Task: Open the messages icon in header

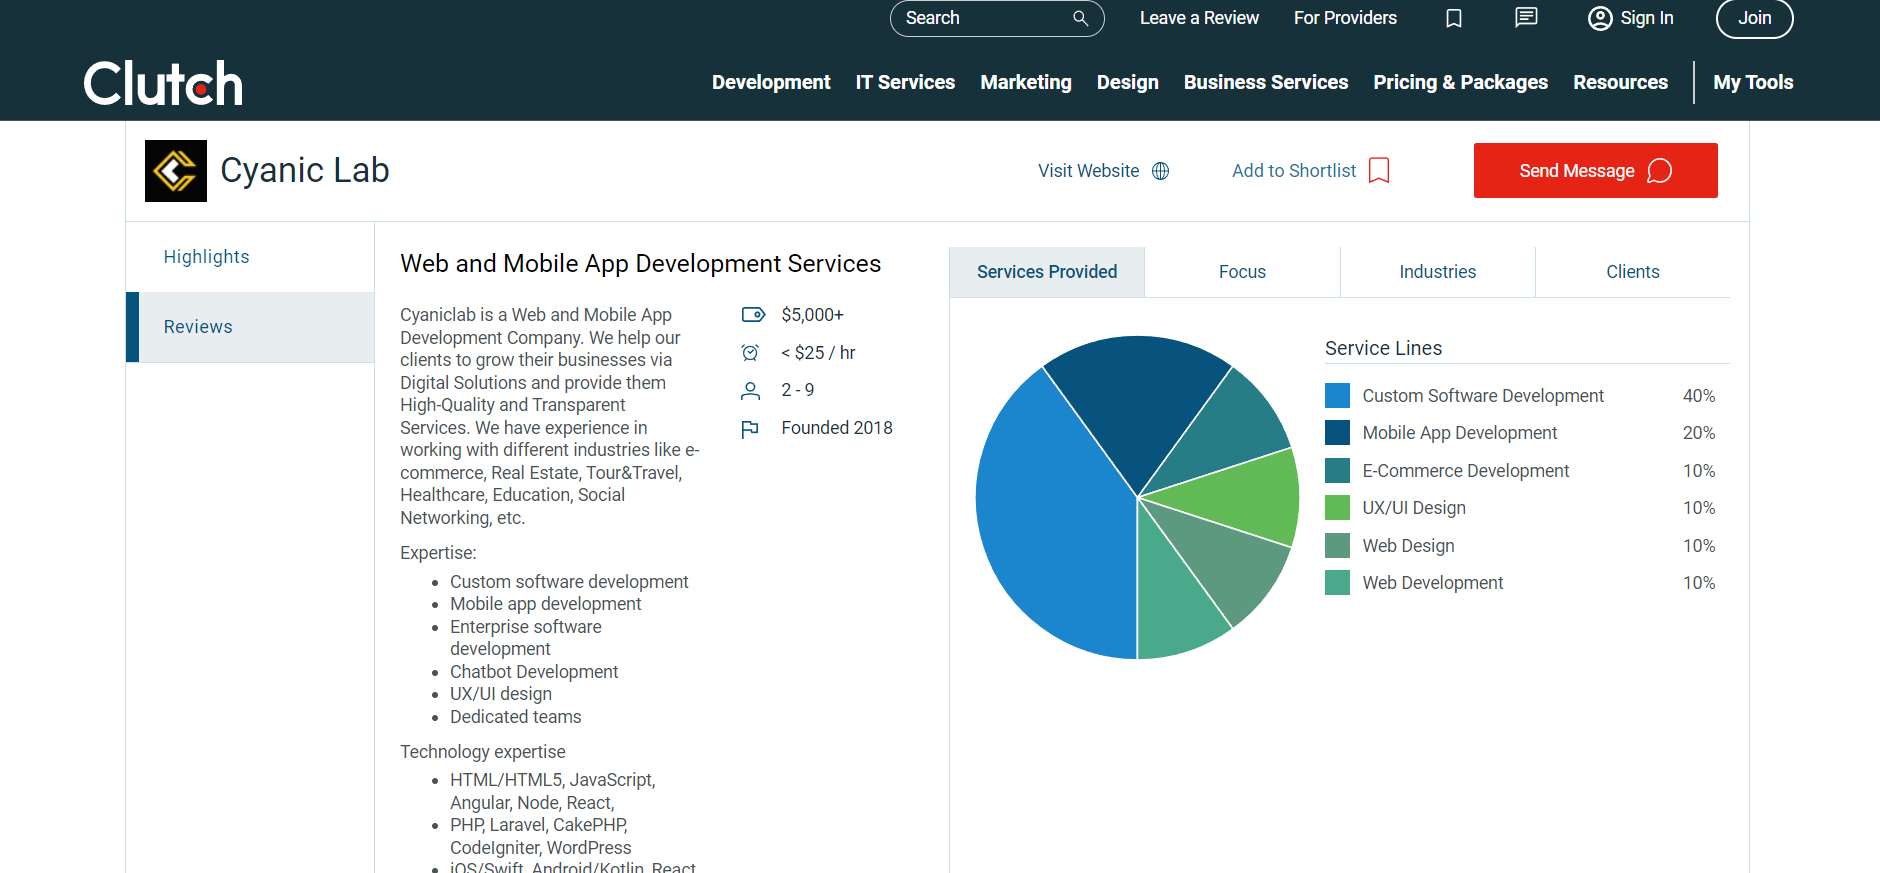Action: (1526, 17)
